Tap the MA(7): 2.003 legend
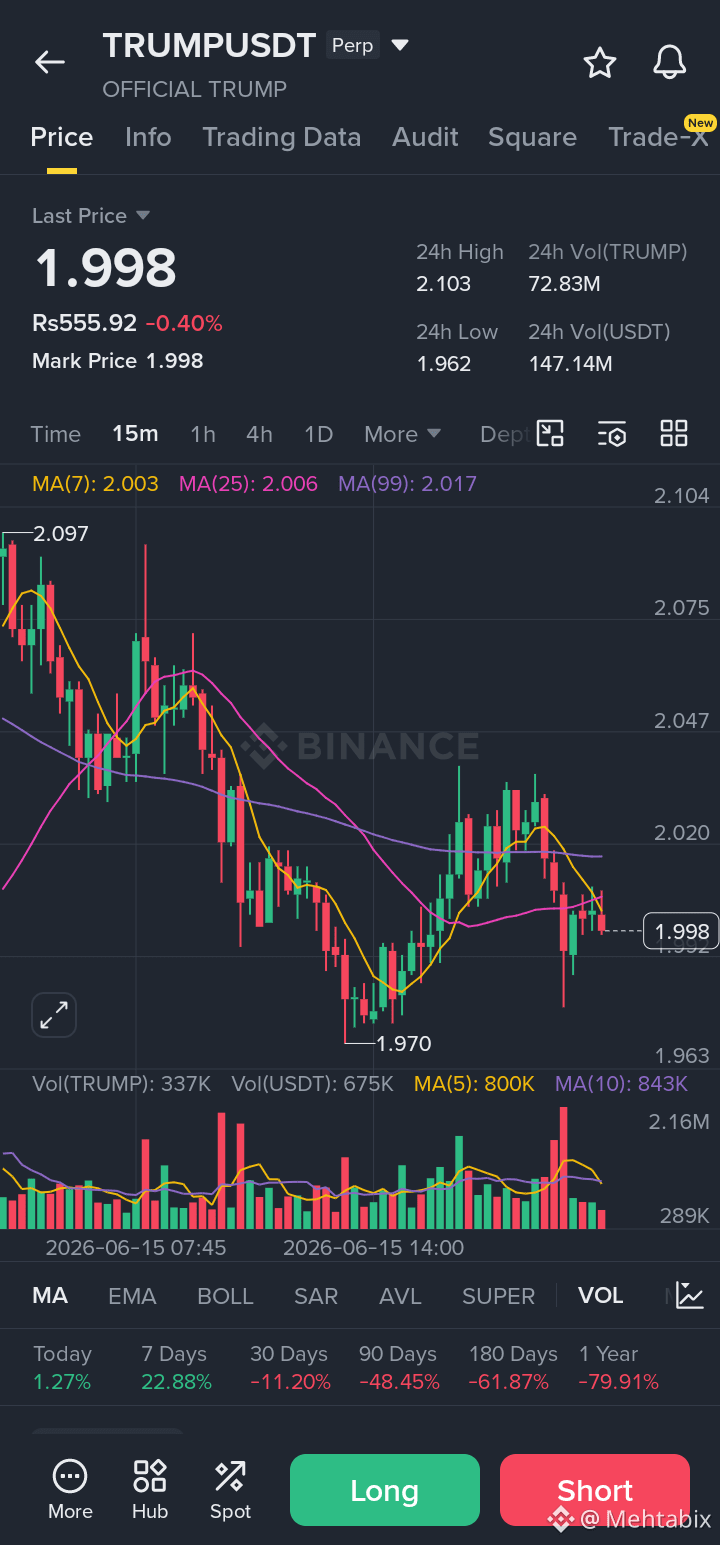Screen dimensions: 720x1545 click(95, 484)
